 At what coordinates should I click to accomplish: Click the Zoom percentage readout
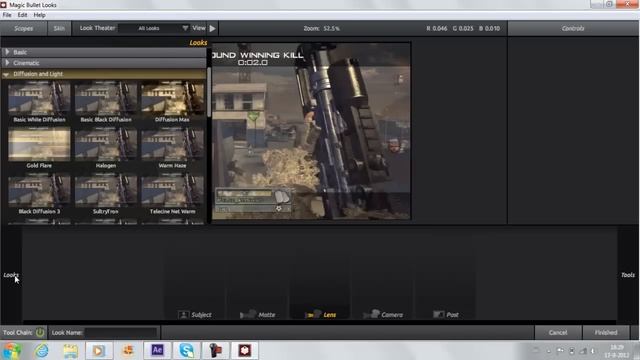321,29
